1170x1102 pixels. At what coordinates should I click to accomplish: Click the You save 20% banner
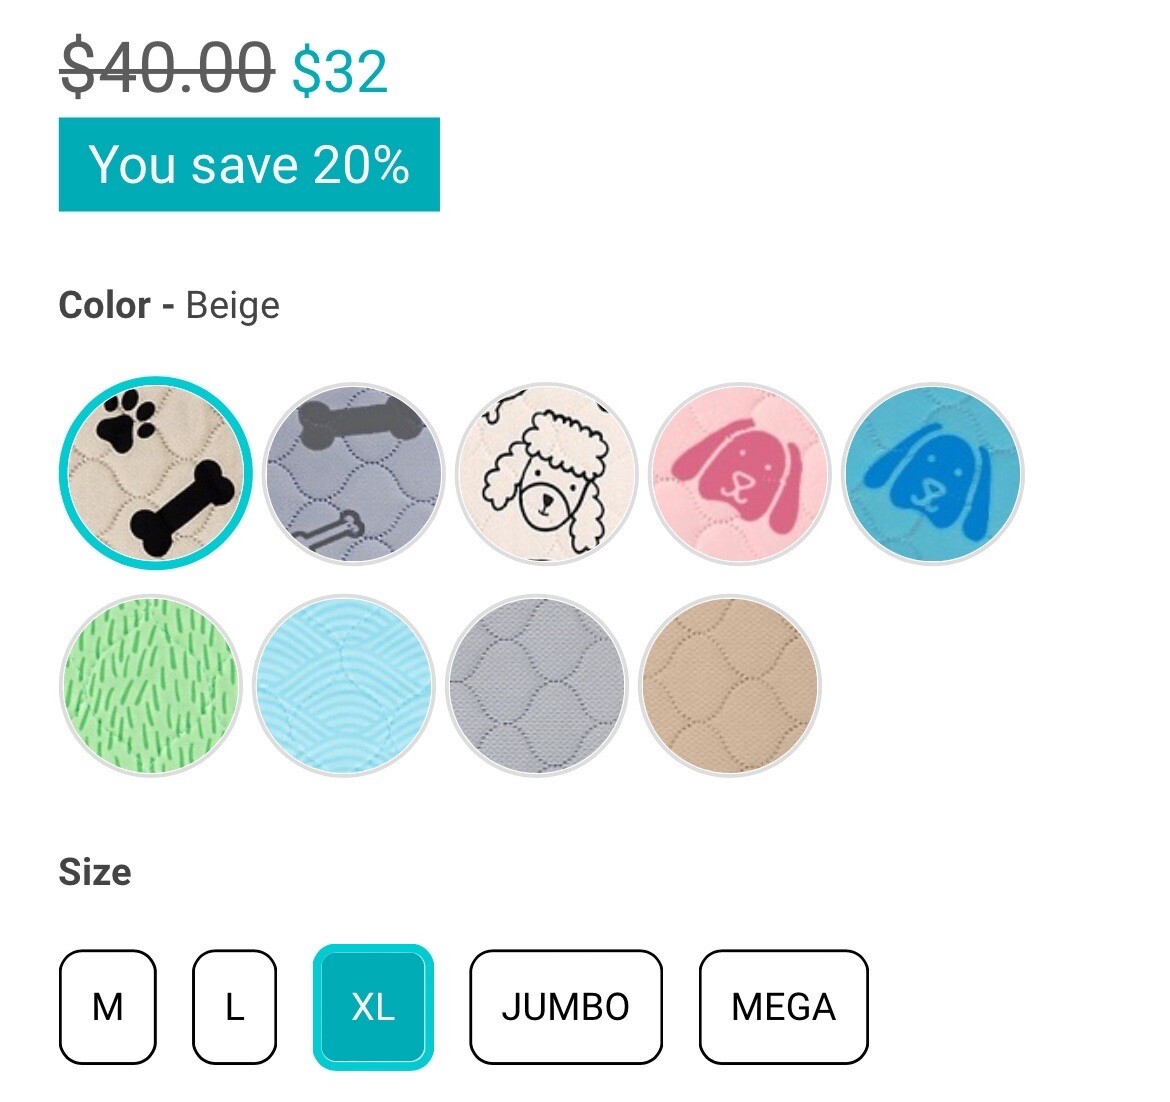tap(249, 164)
